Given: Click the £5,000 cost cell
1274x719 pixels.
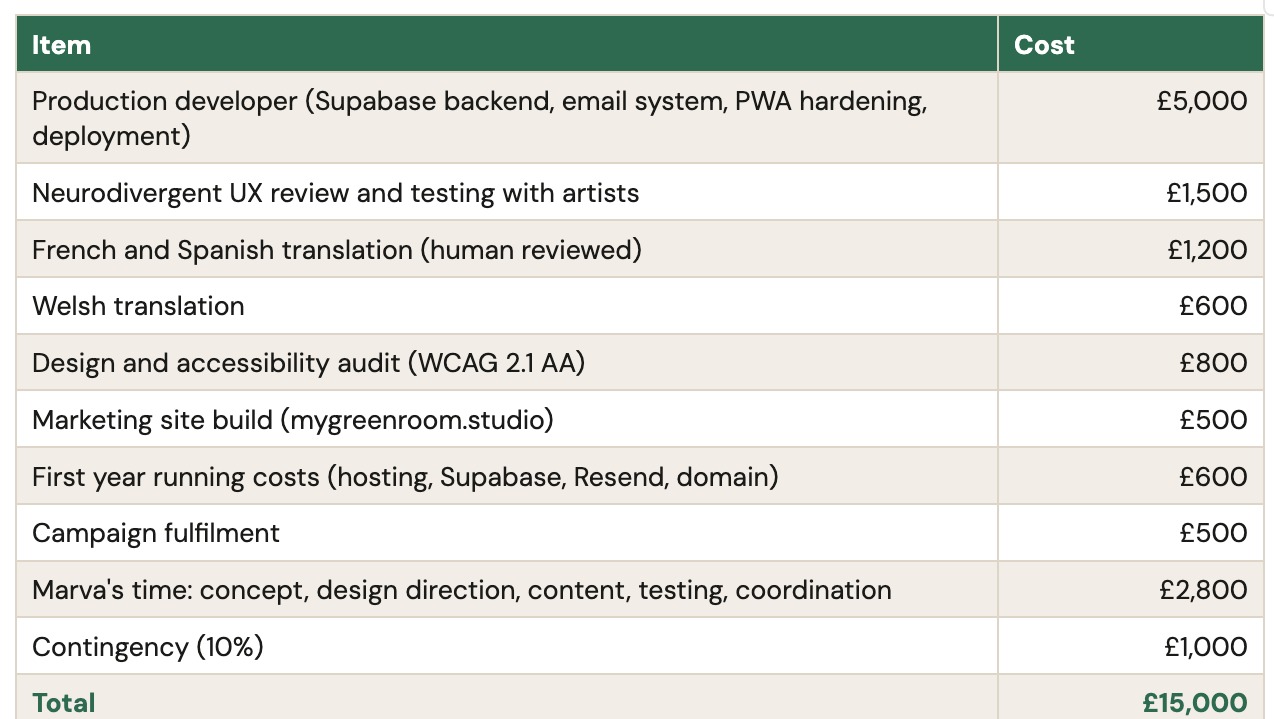Looking at the screenshot, I should (1201, 101).
